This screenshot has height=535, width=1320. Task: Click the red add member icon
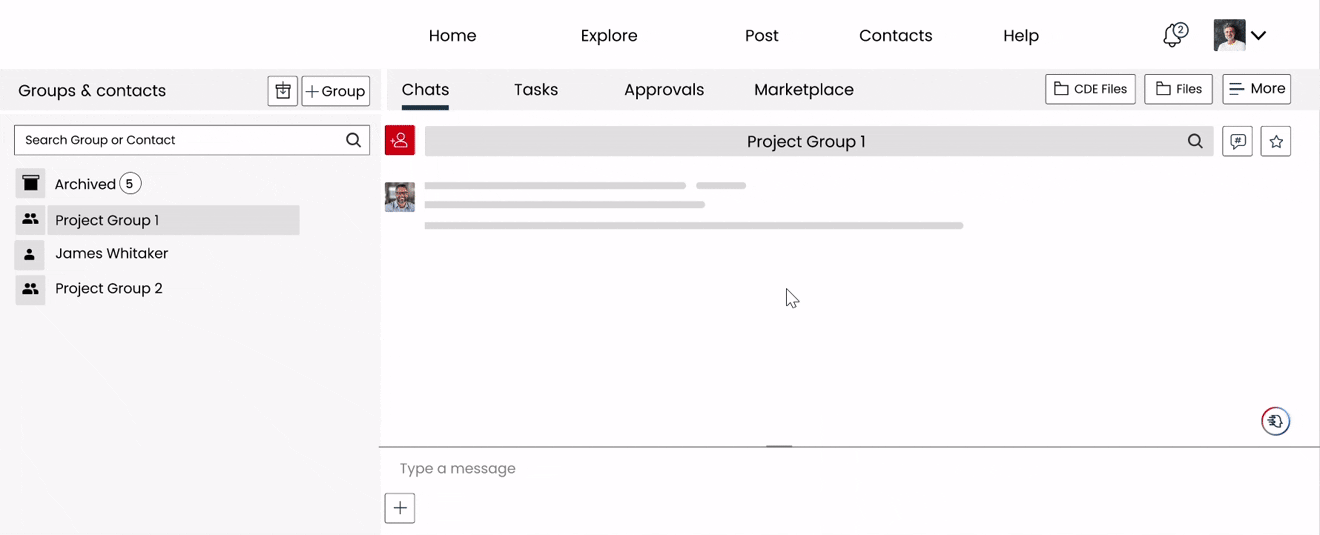click(x=400, y=141)
